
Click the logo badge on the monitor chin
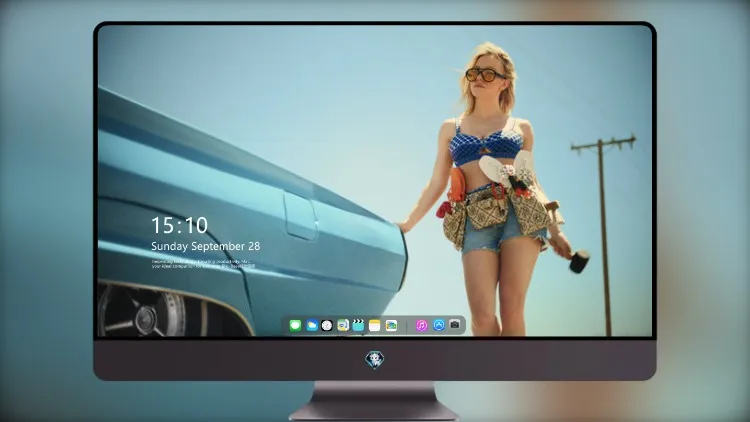click(x=375, y=360)
